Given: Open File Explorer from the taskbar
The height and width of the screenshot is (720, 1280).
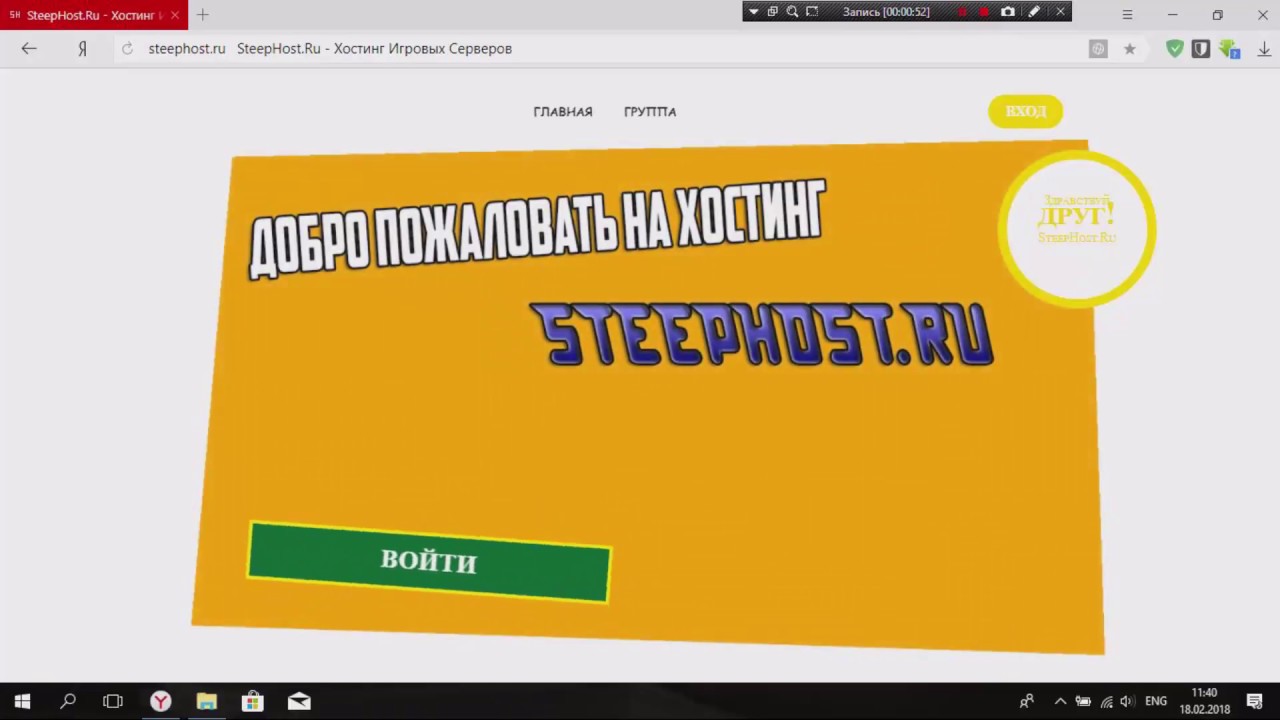Looking at the screenshot, I should 206,701.
